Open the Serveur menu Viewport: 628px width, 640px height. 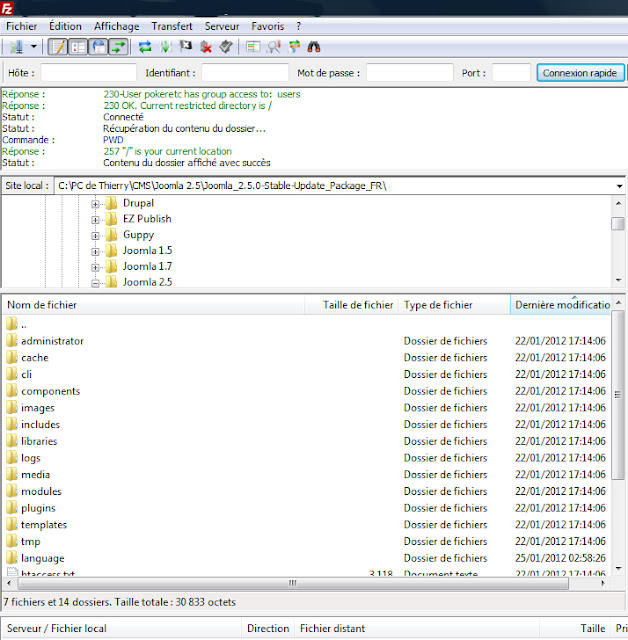222,26
